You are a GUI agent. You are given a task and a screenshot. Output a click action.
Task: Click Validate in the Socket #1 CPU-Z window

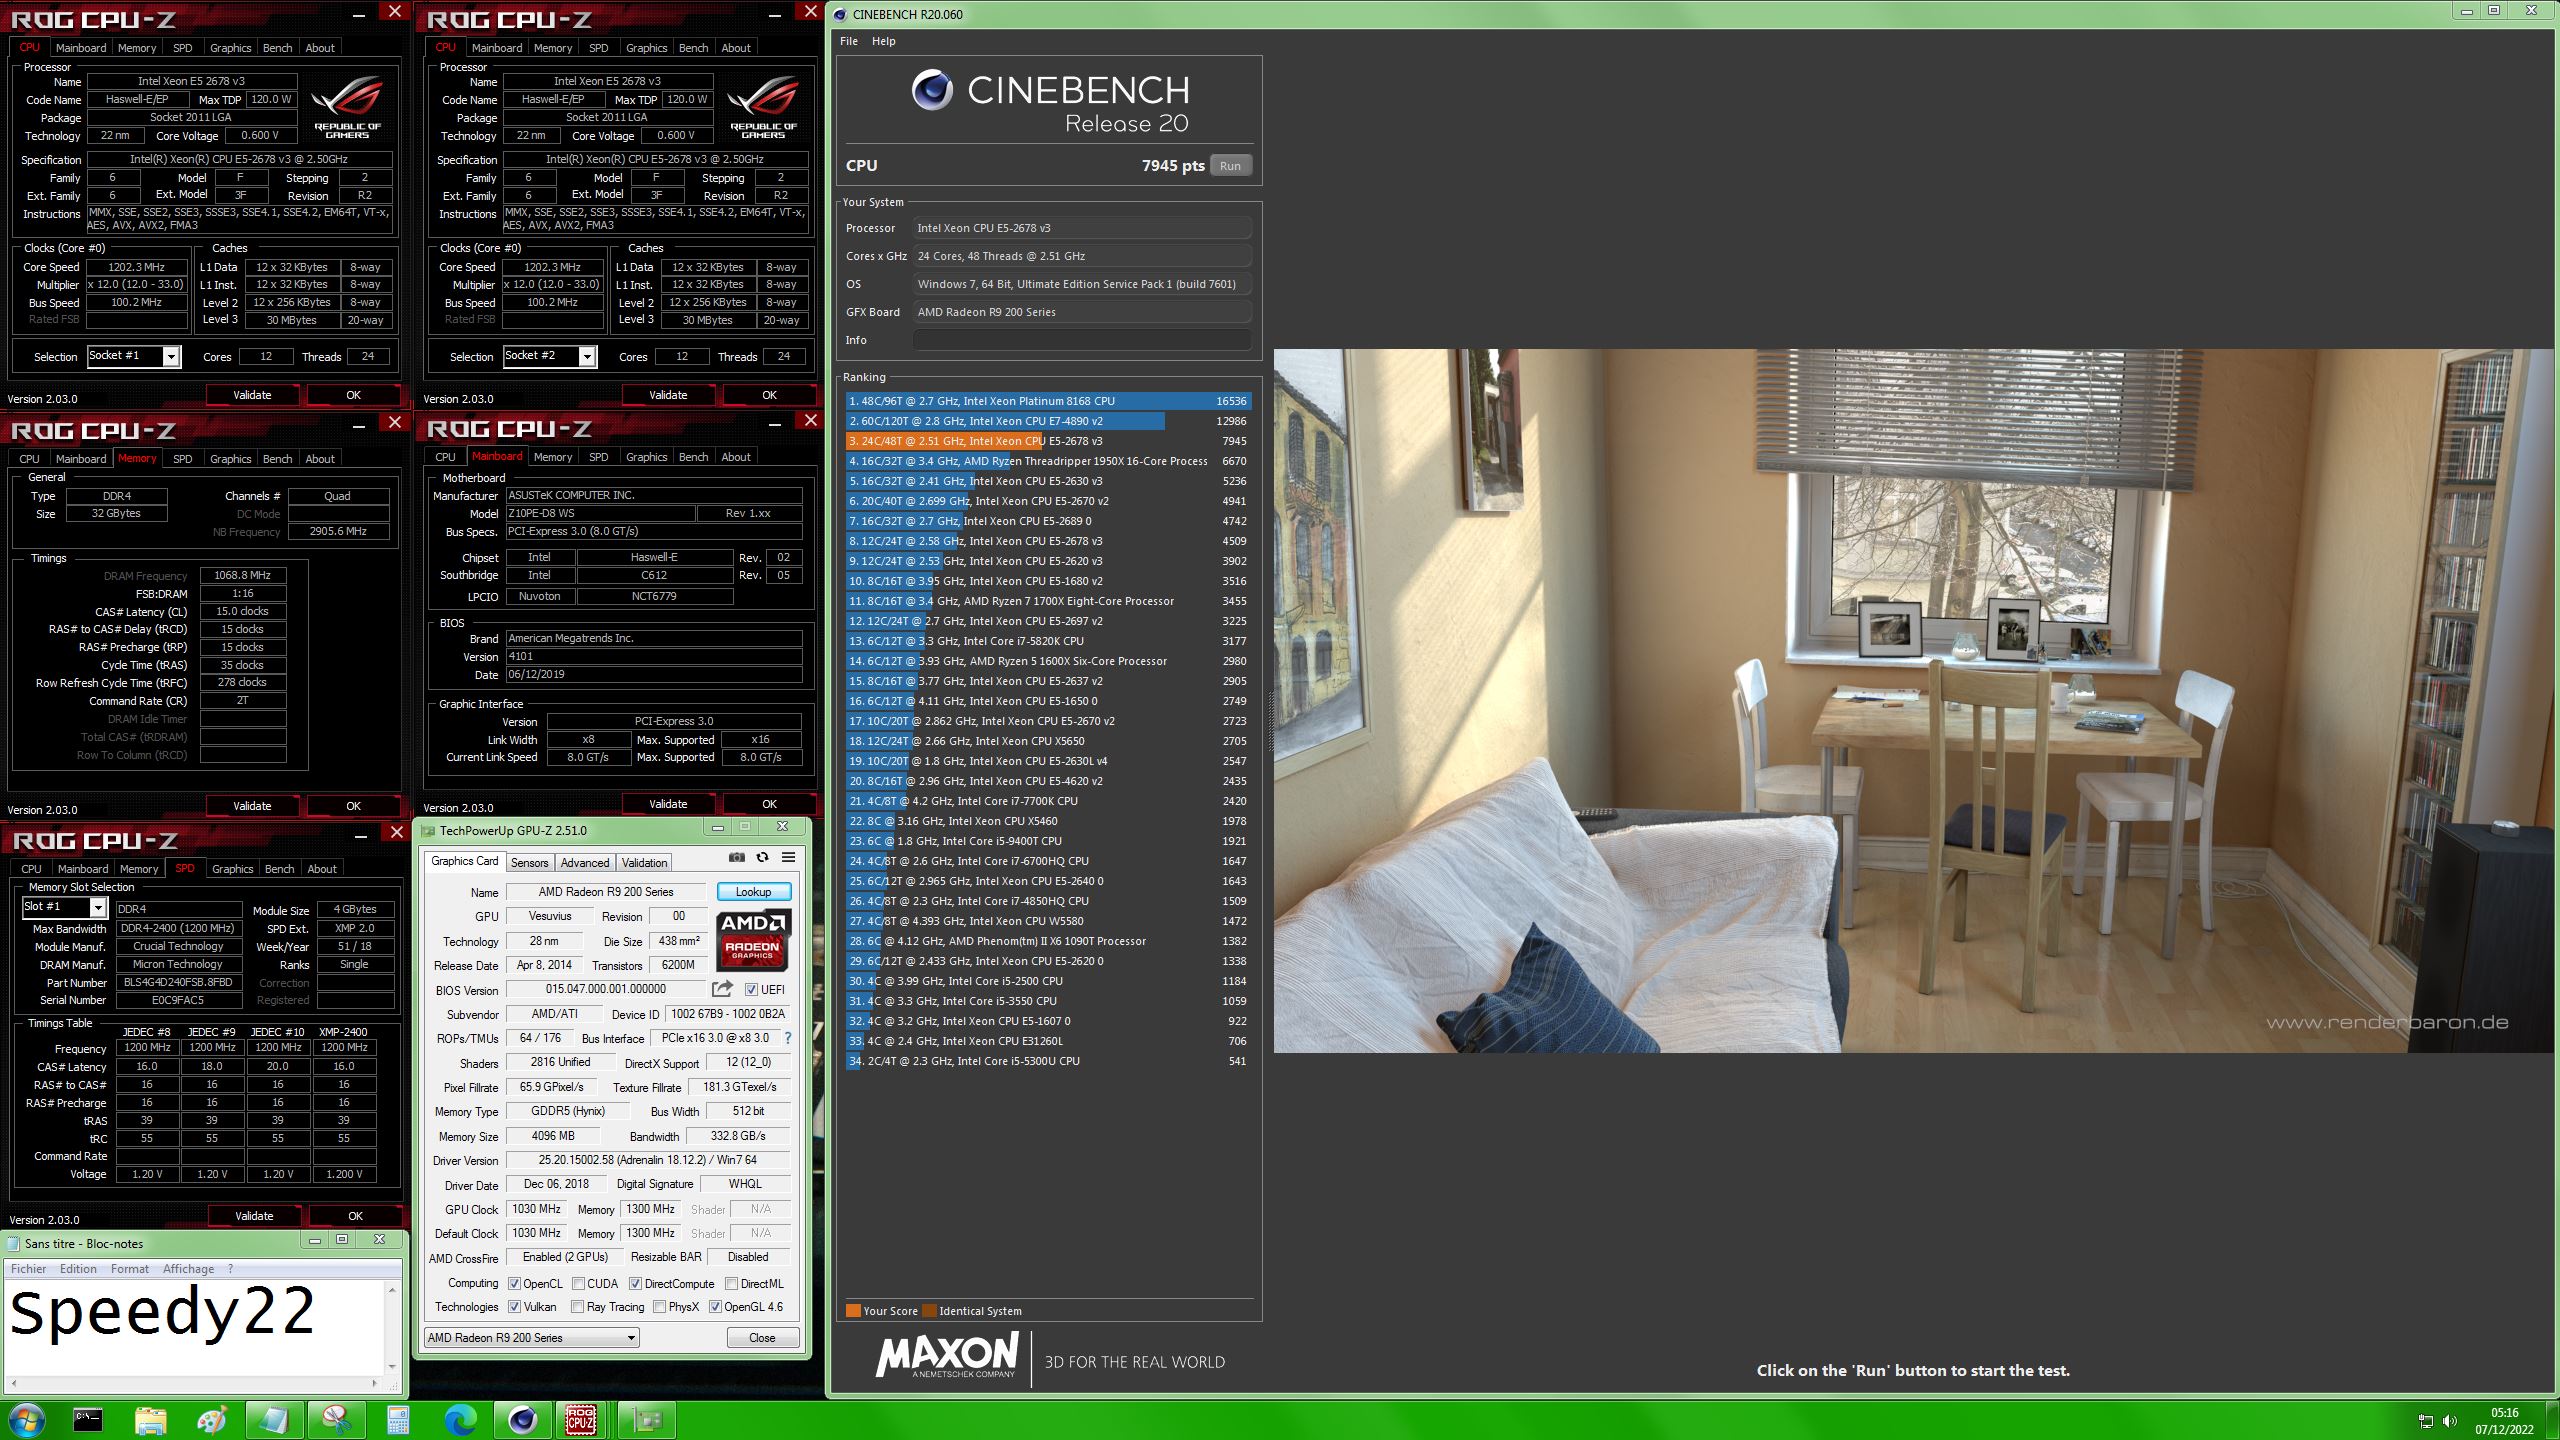tap(252, 395)
